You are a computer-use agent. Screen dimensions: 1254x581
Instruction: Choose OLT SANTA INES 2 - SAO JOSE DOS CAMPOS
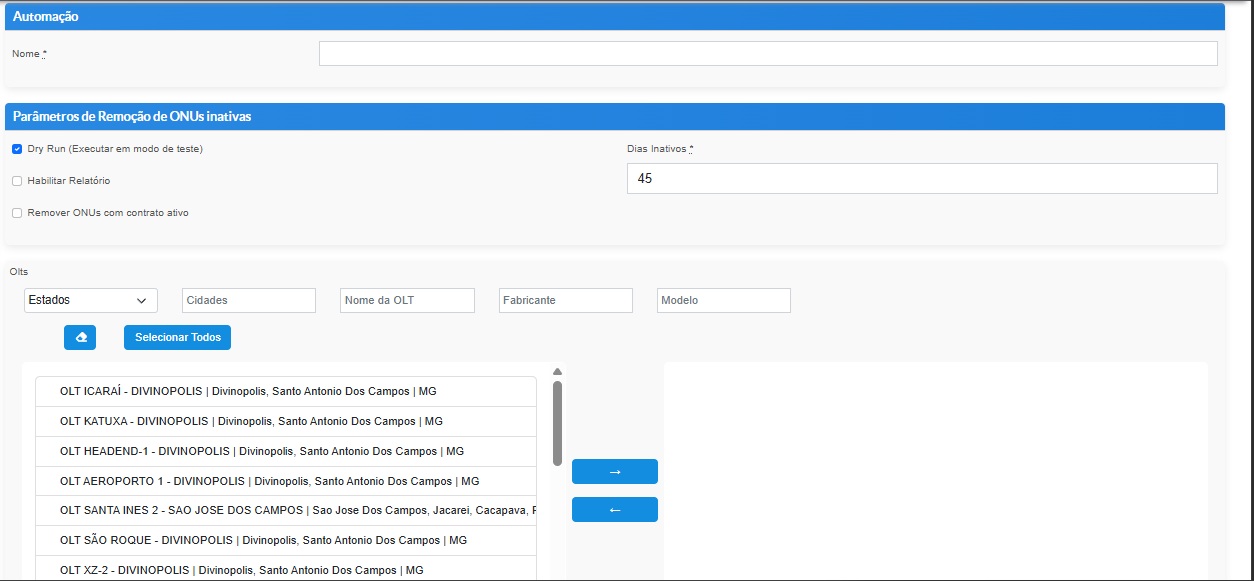point(285,510)
